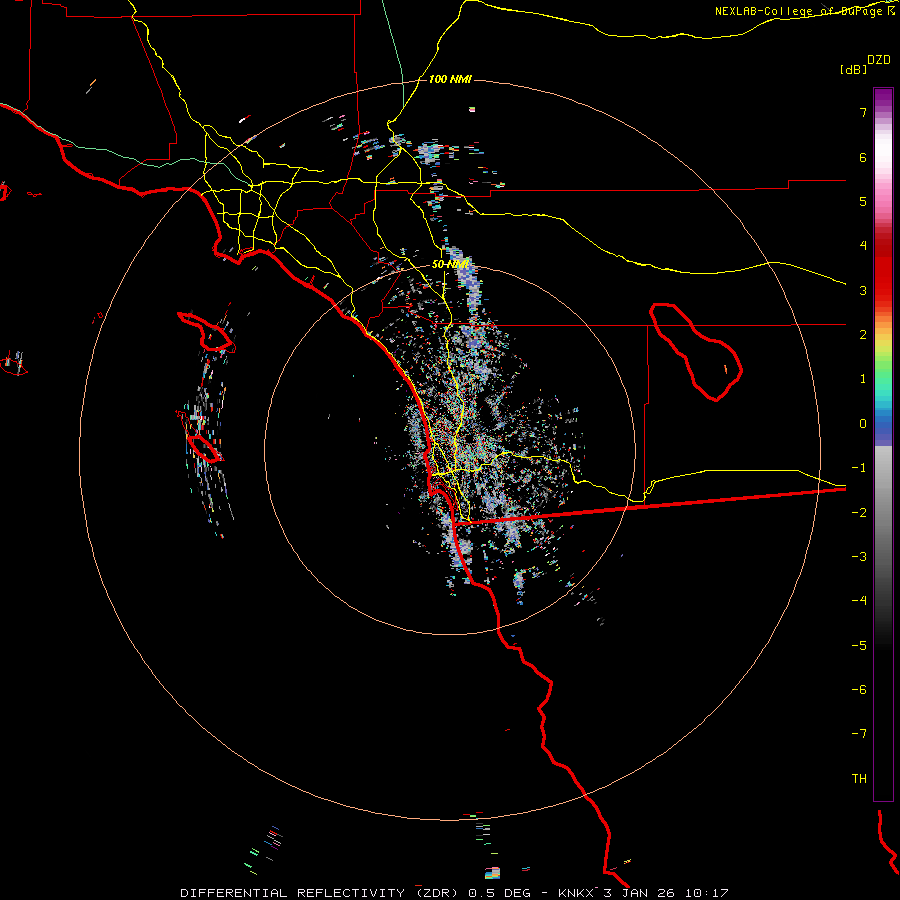Select the "4" value on the color scale
Screen dimensions: 900x900
click(863, 246)
